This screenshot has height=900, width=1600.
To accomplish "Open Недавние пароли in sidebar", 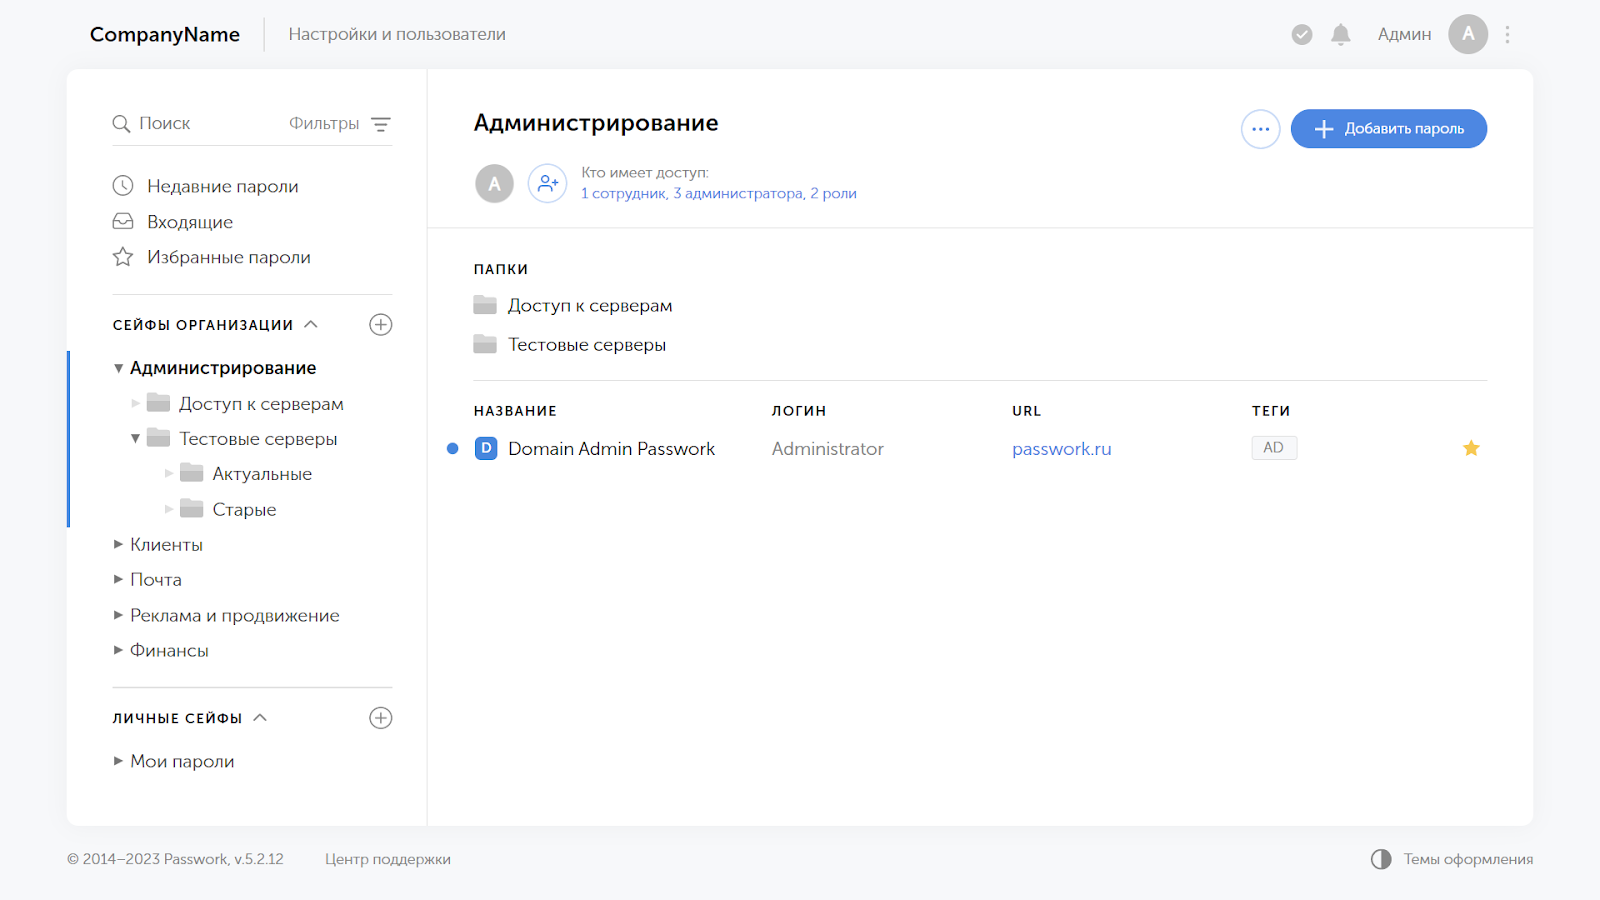I will tap(222, 186).
